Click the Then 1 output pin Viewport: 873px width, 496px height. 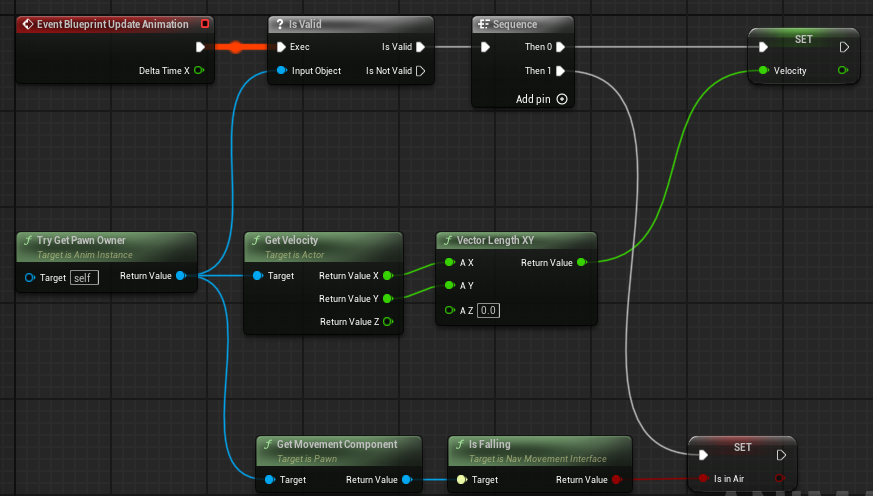(561, 71)
